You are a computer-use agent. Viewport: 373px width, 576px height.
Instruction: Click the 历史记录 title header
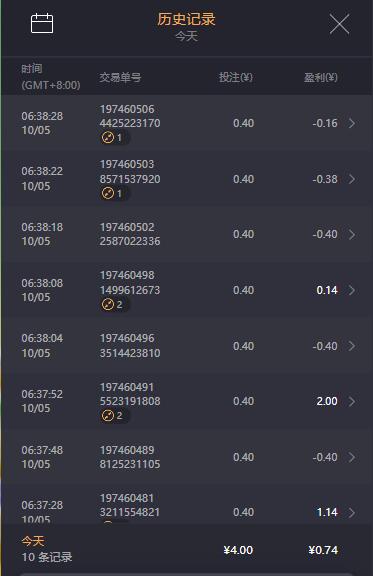(x=186, y=19)
